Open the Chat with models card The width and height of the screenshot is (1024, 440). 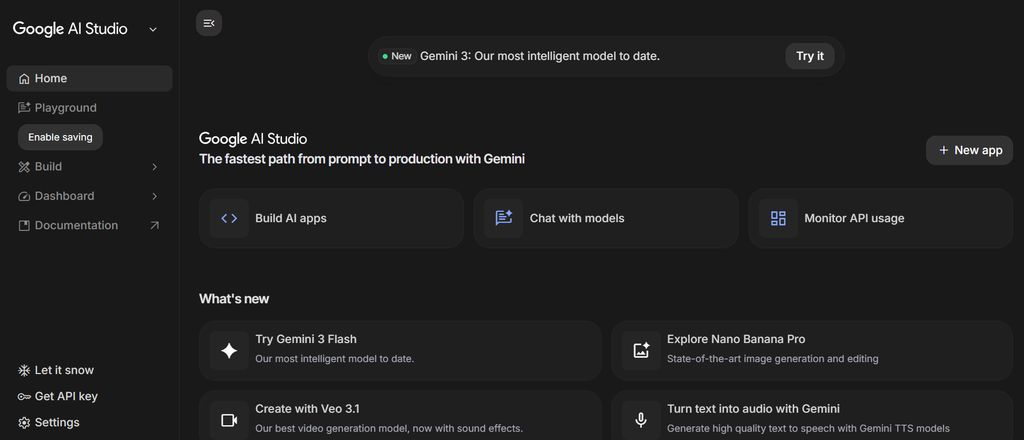(606, 218)
